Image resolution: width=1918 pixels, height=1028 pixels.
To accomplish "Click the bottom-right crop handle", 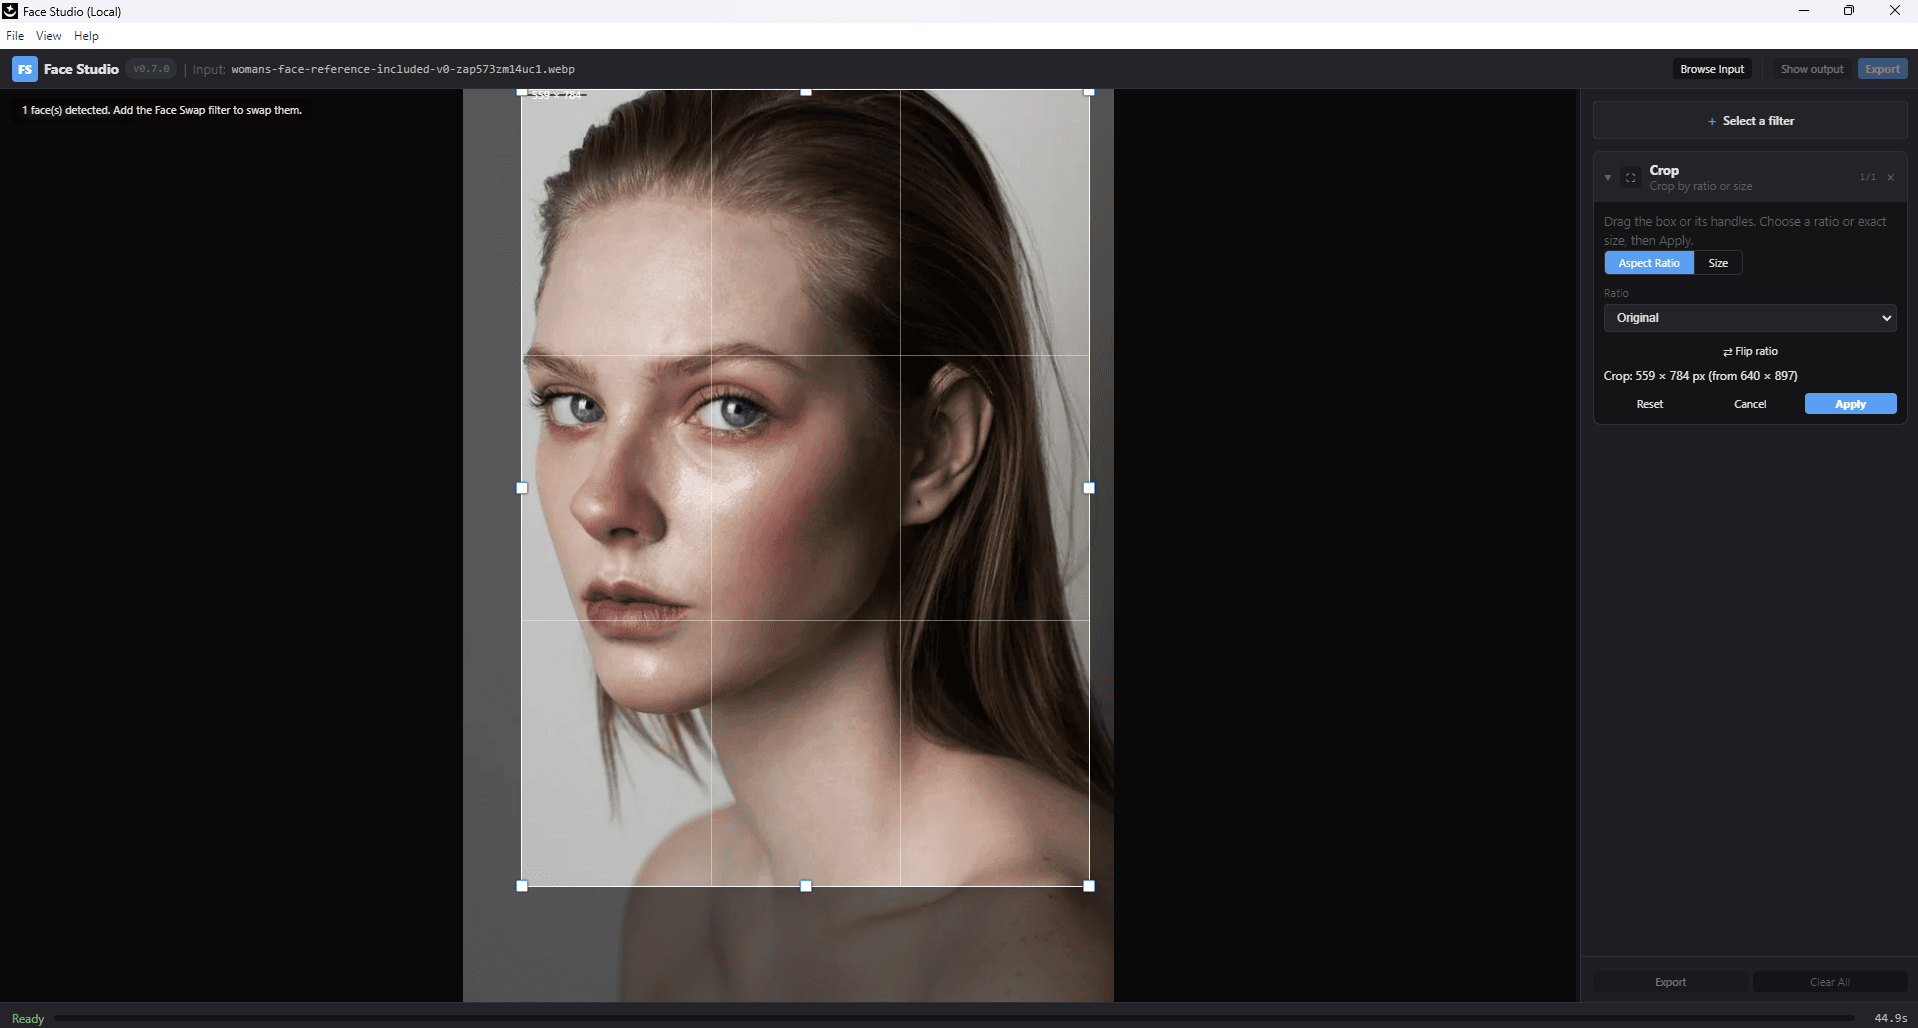I will [x=1089, y=886].
